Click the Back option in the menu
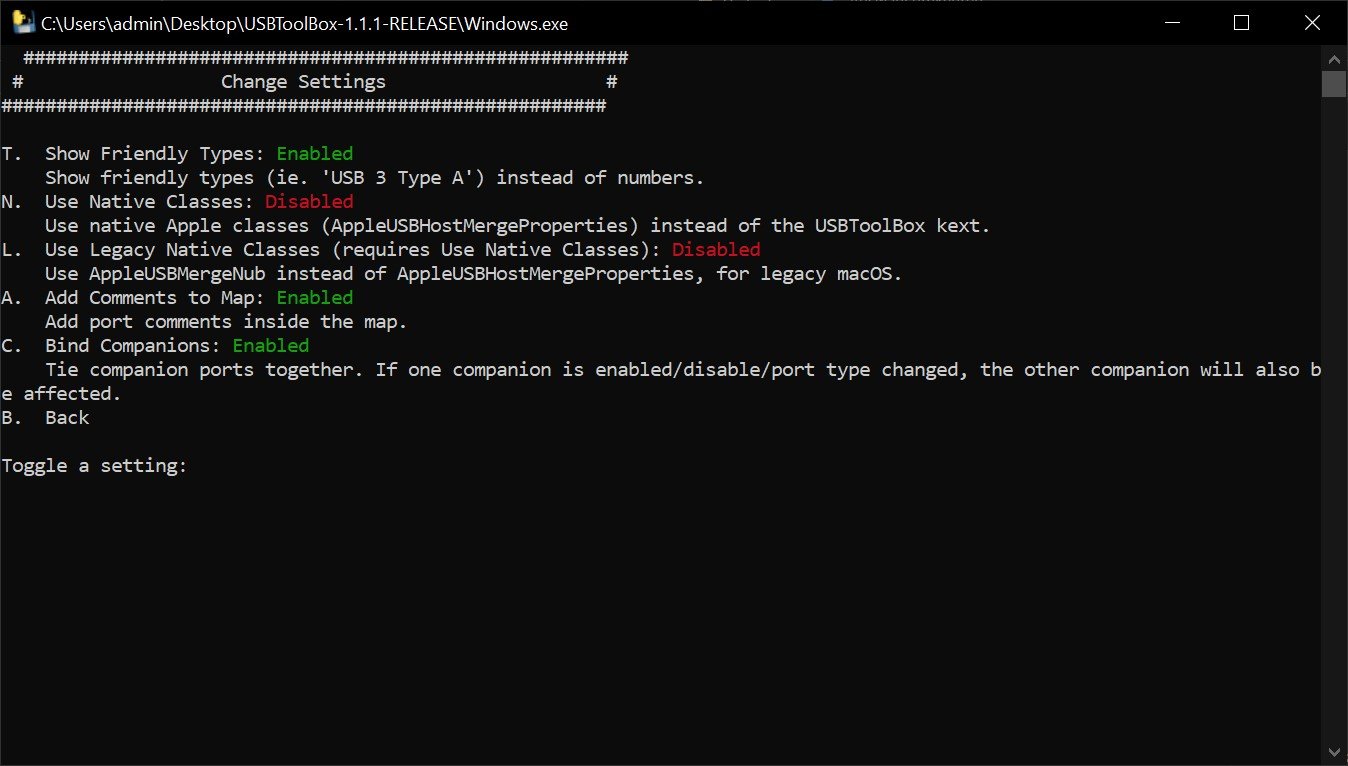Screen dimensions: 1348x766 66,418
